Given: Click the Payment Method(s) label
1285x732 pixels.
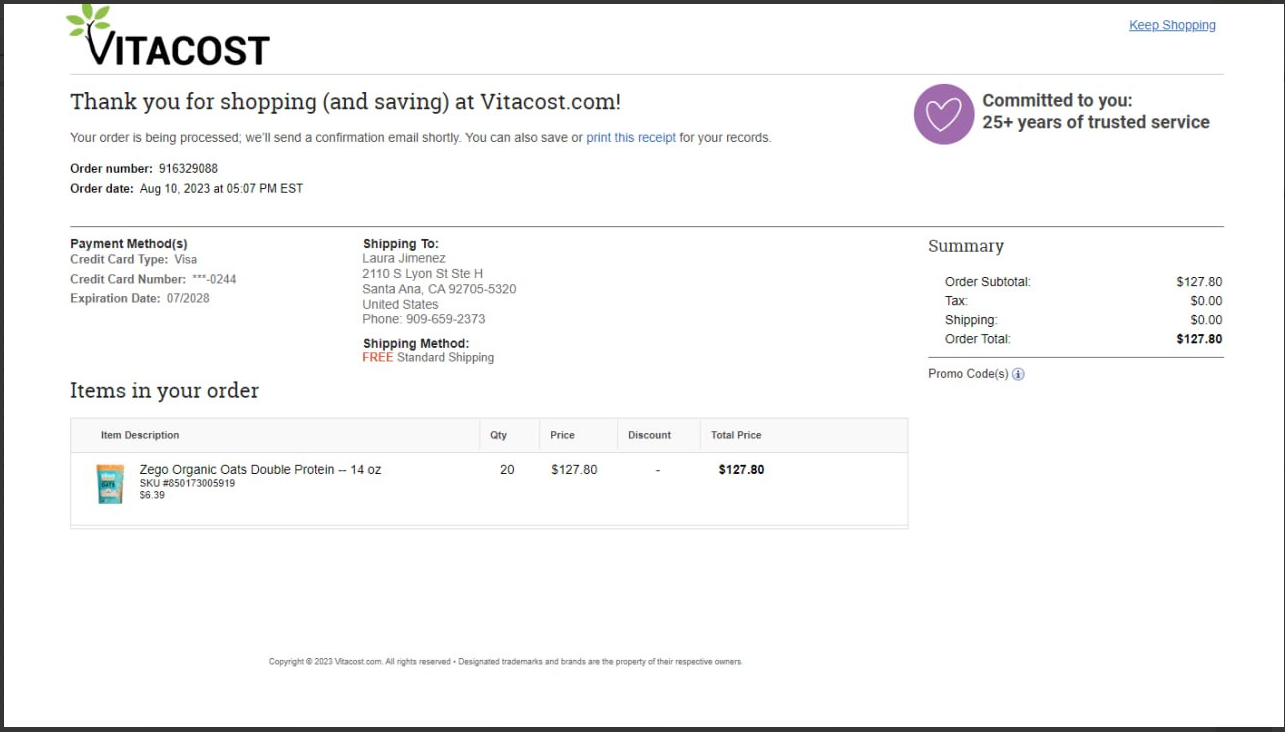Looking at the screenshot, I should click(129, 244).
